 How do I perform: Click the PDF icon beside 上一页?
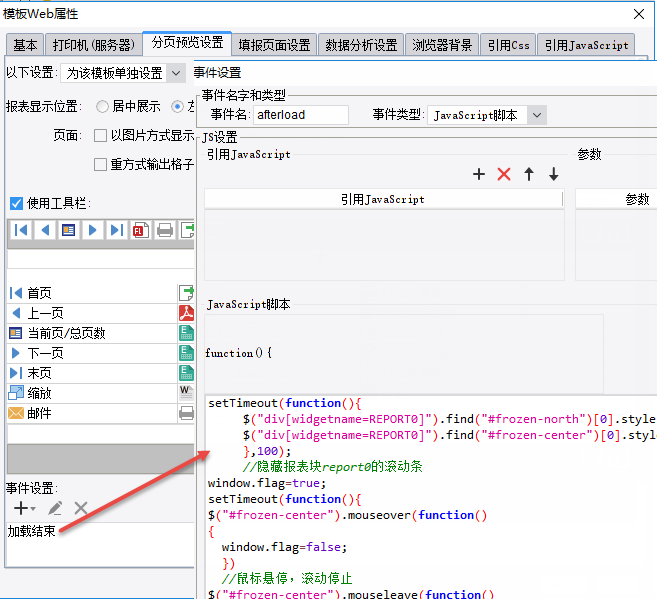coord(186,313)
